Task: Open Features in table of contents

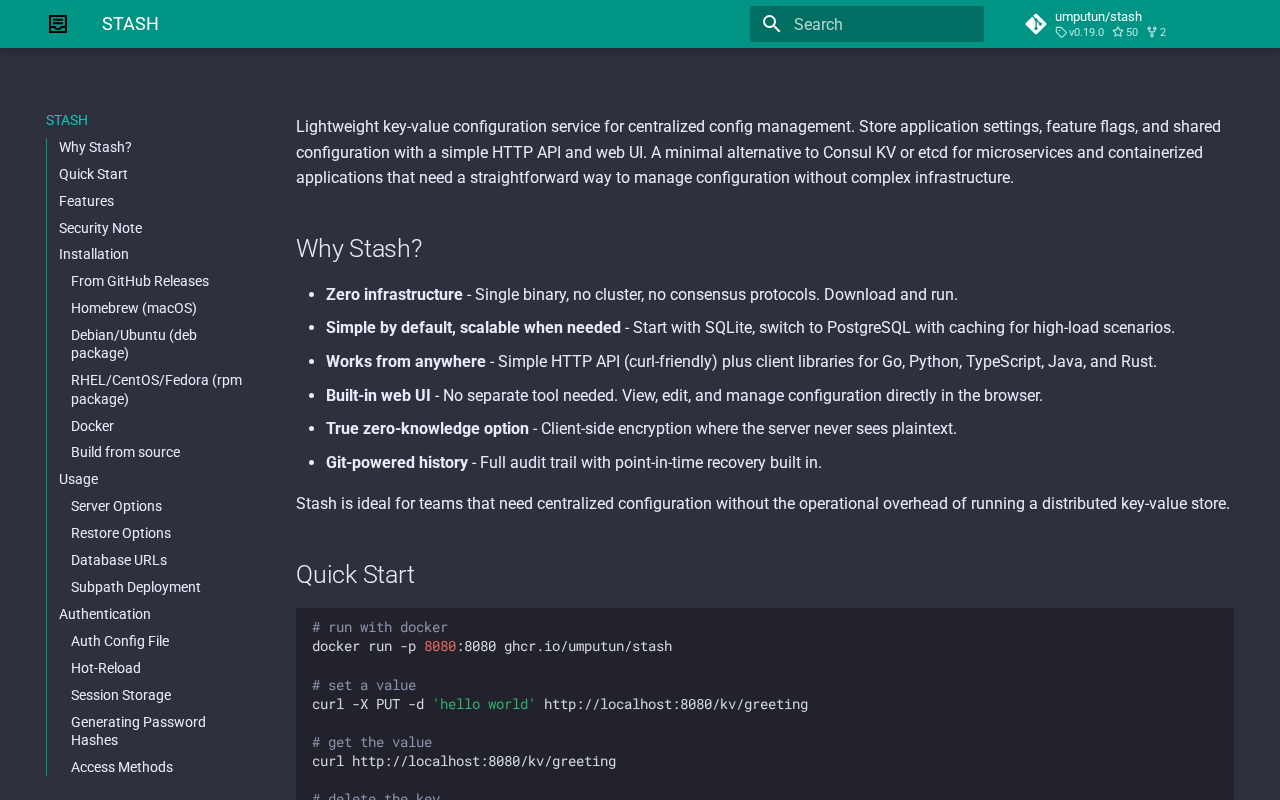Action: point(86,201)
